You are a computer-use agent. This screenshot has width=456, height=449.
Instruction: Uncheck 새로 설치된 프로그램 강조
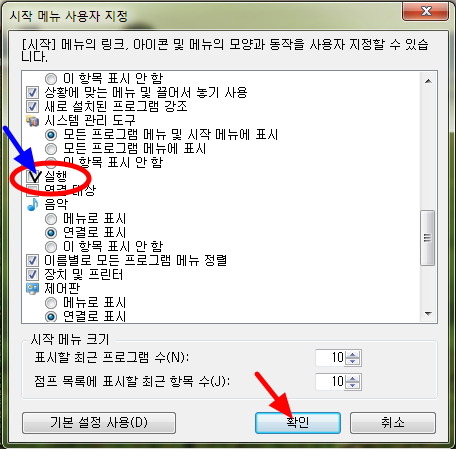pos(32,107)
